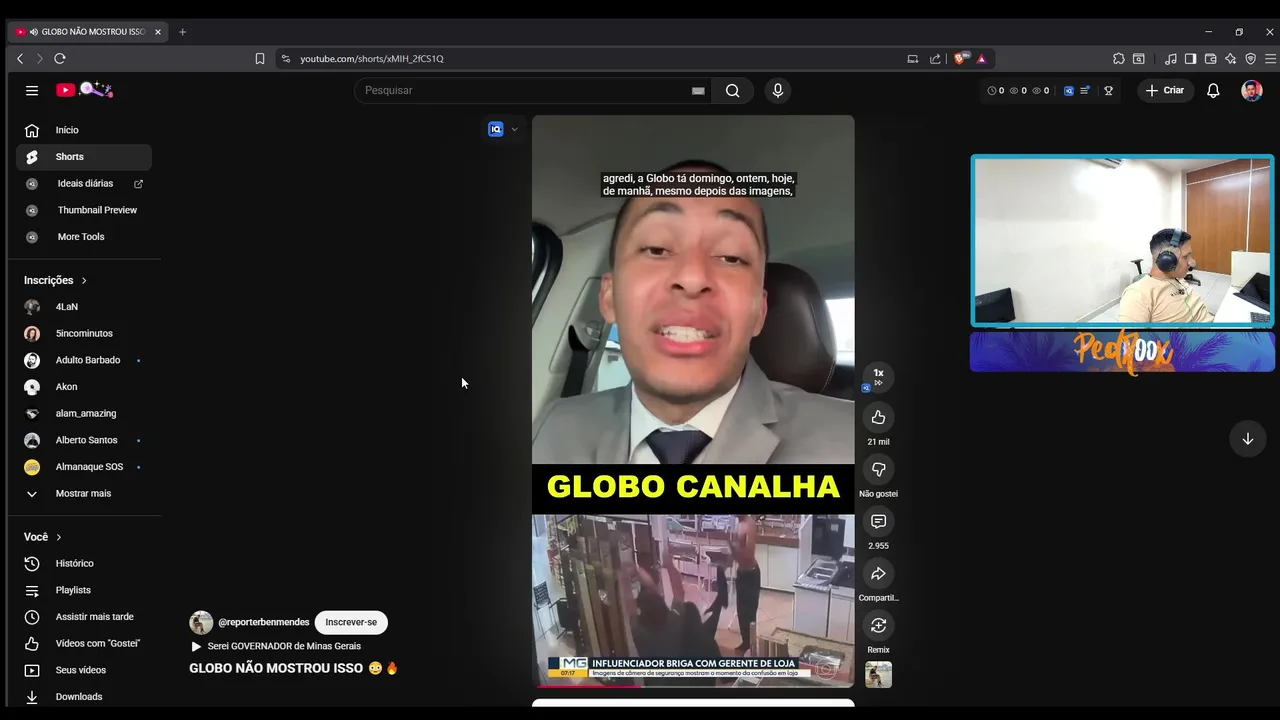
Task: Open the Brave Wallet icon
Action: 1210,59
